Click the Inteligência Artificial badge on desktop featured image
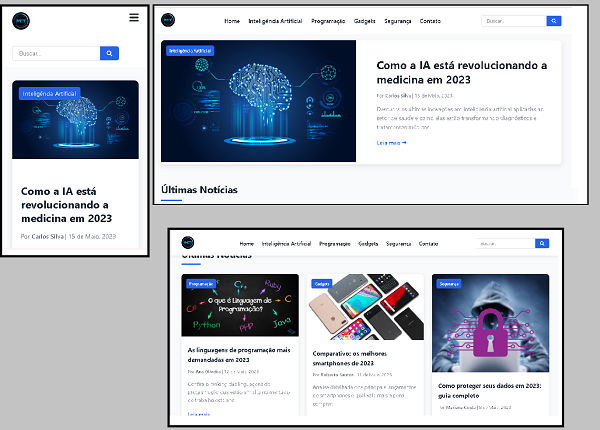The image size is (600, 430). 190,50
